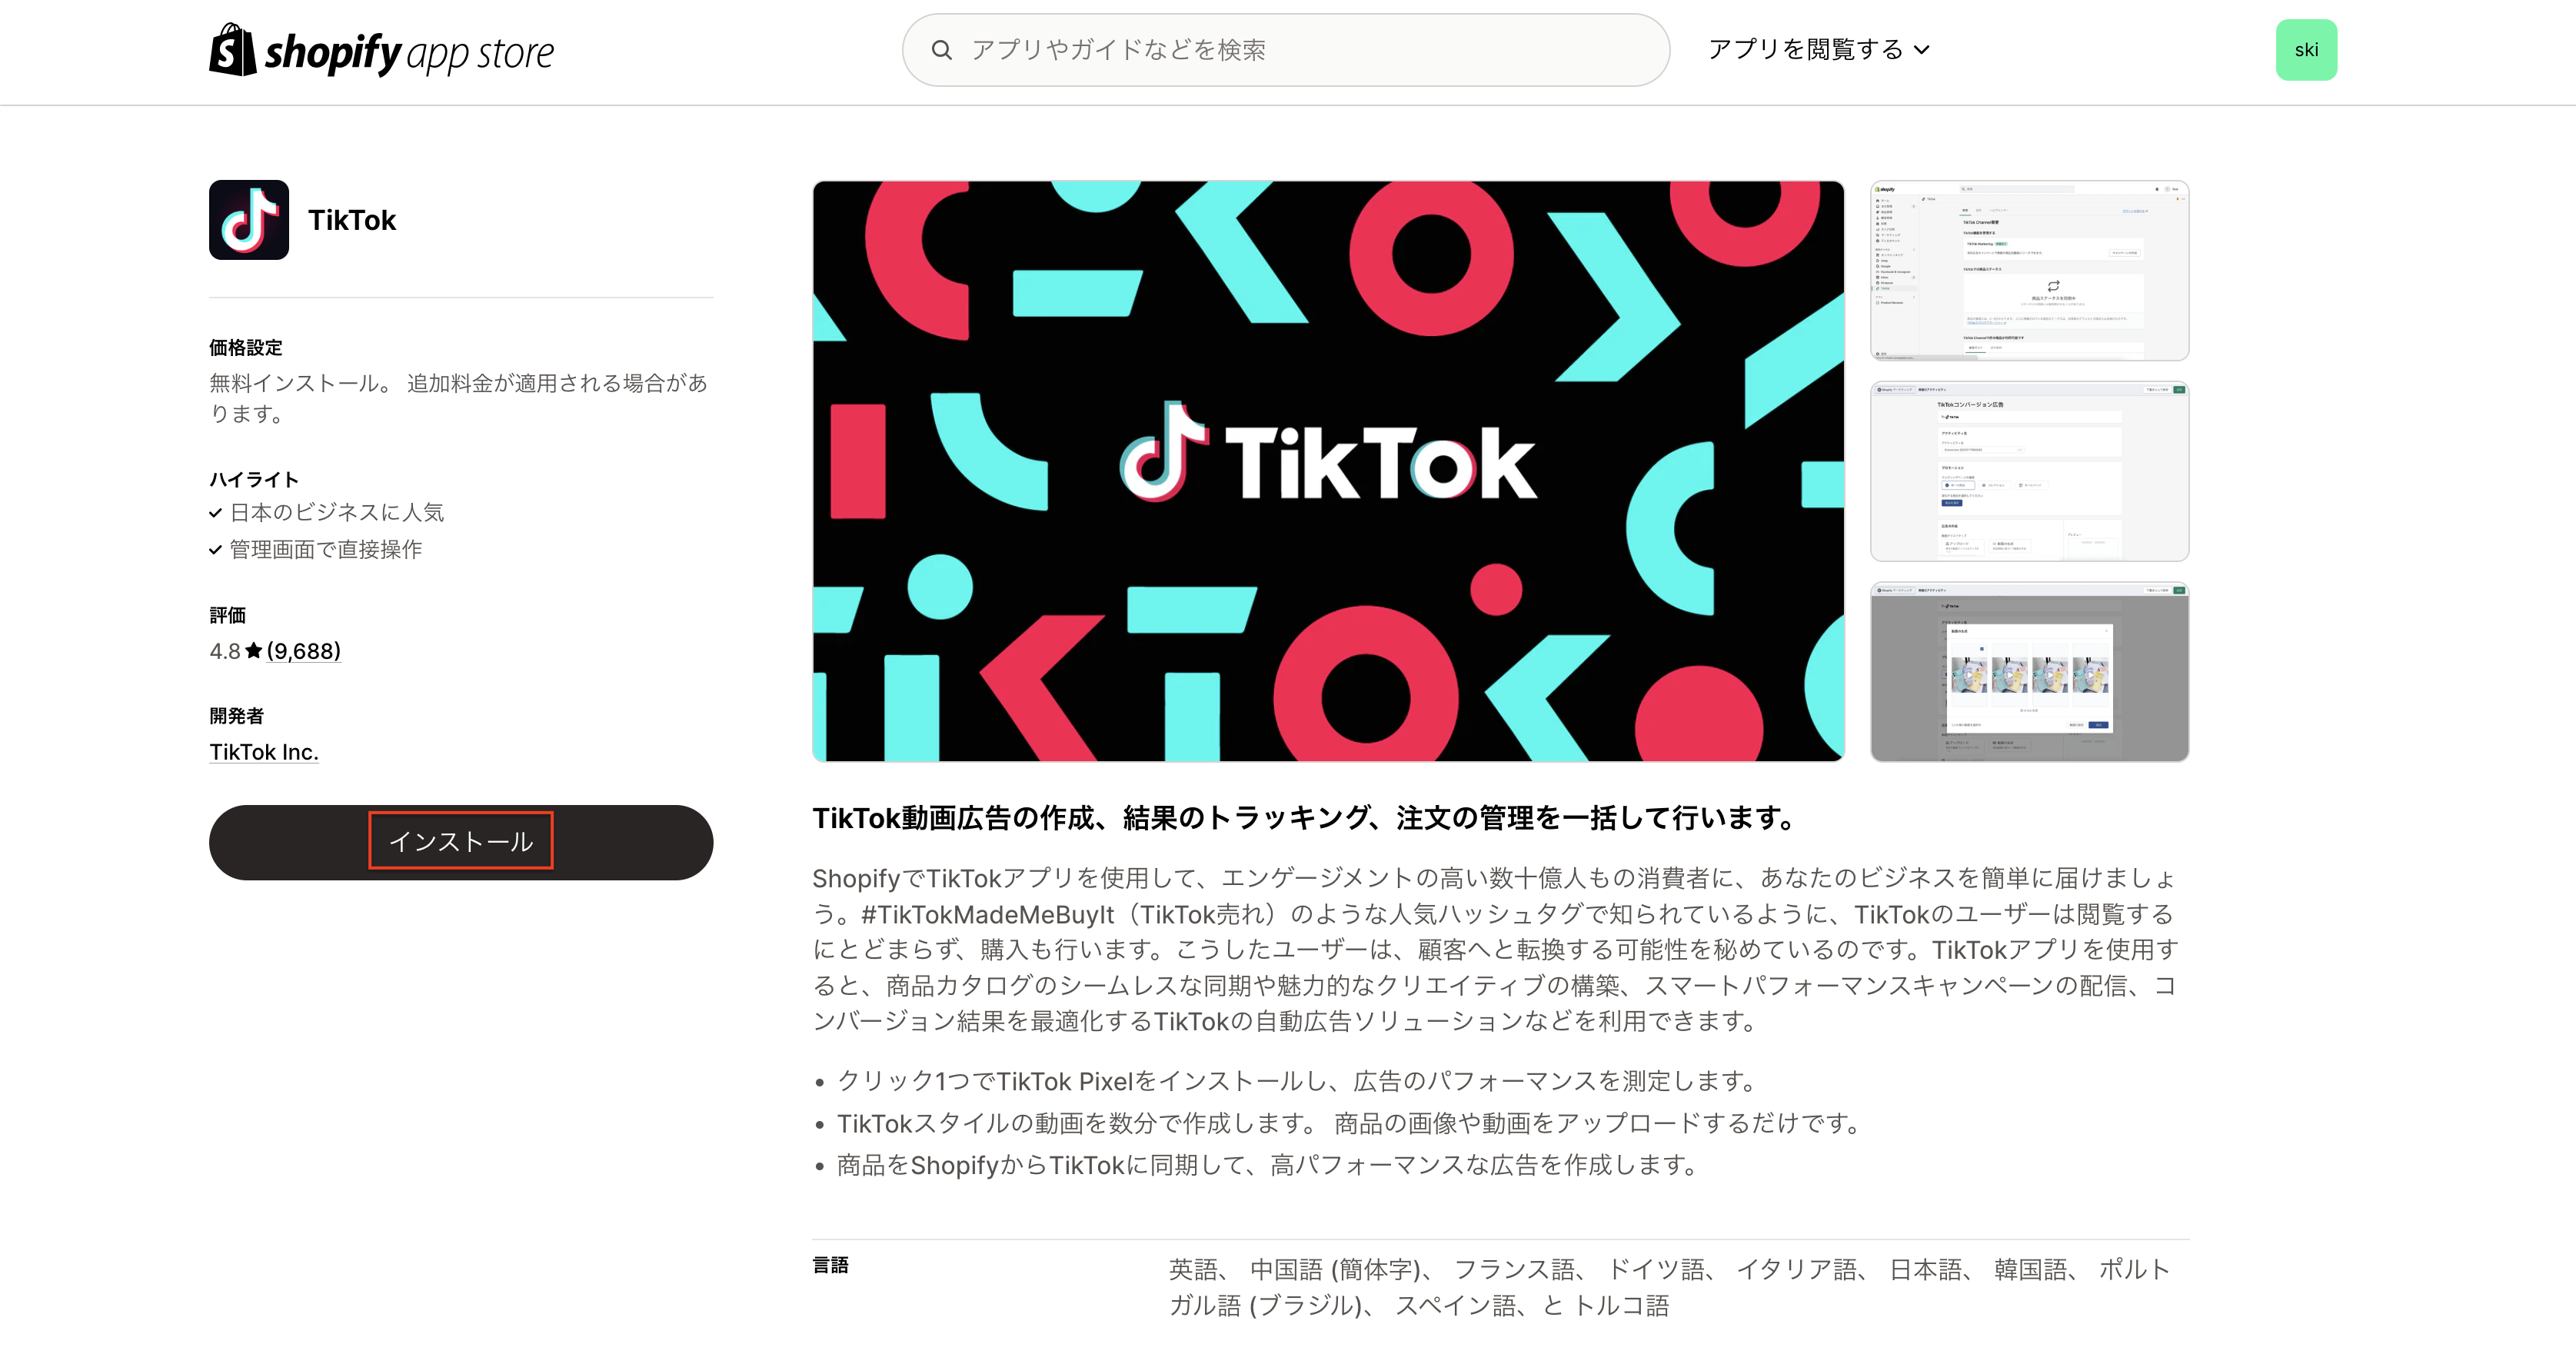
Task: Click the checkmark beside 日本のビジネスに人気
Action: click(215, 513)
